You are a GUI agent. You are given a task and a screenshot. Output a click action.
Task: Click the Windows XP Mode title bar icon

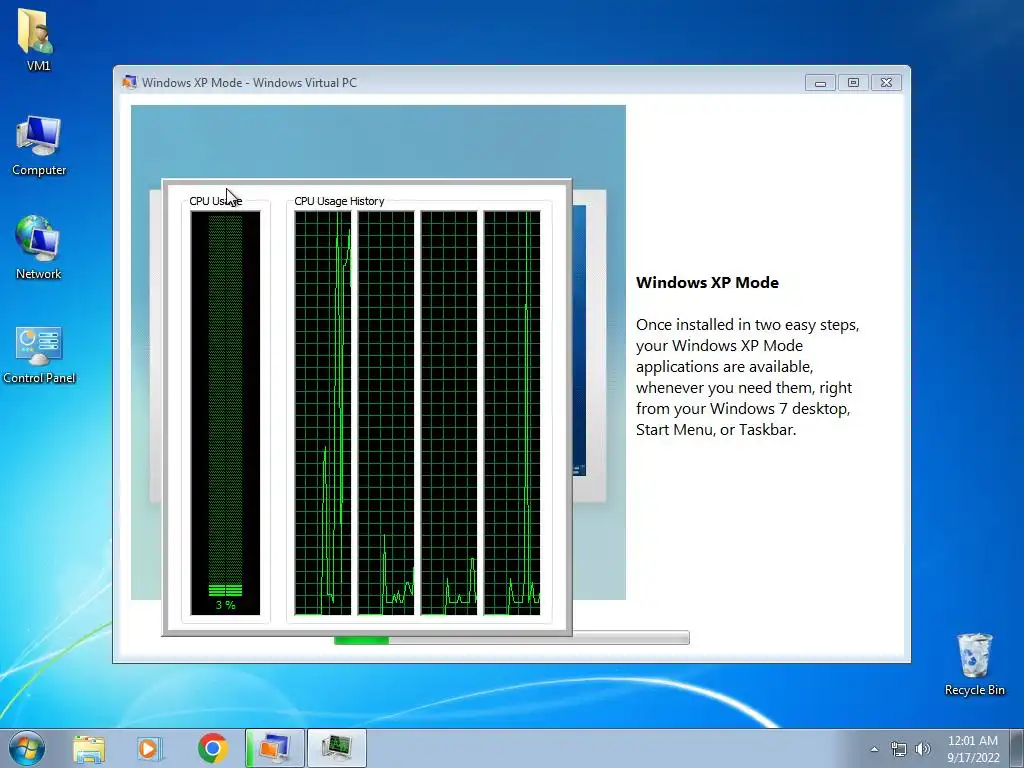[x=129, y=82]
